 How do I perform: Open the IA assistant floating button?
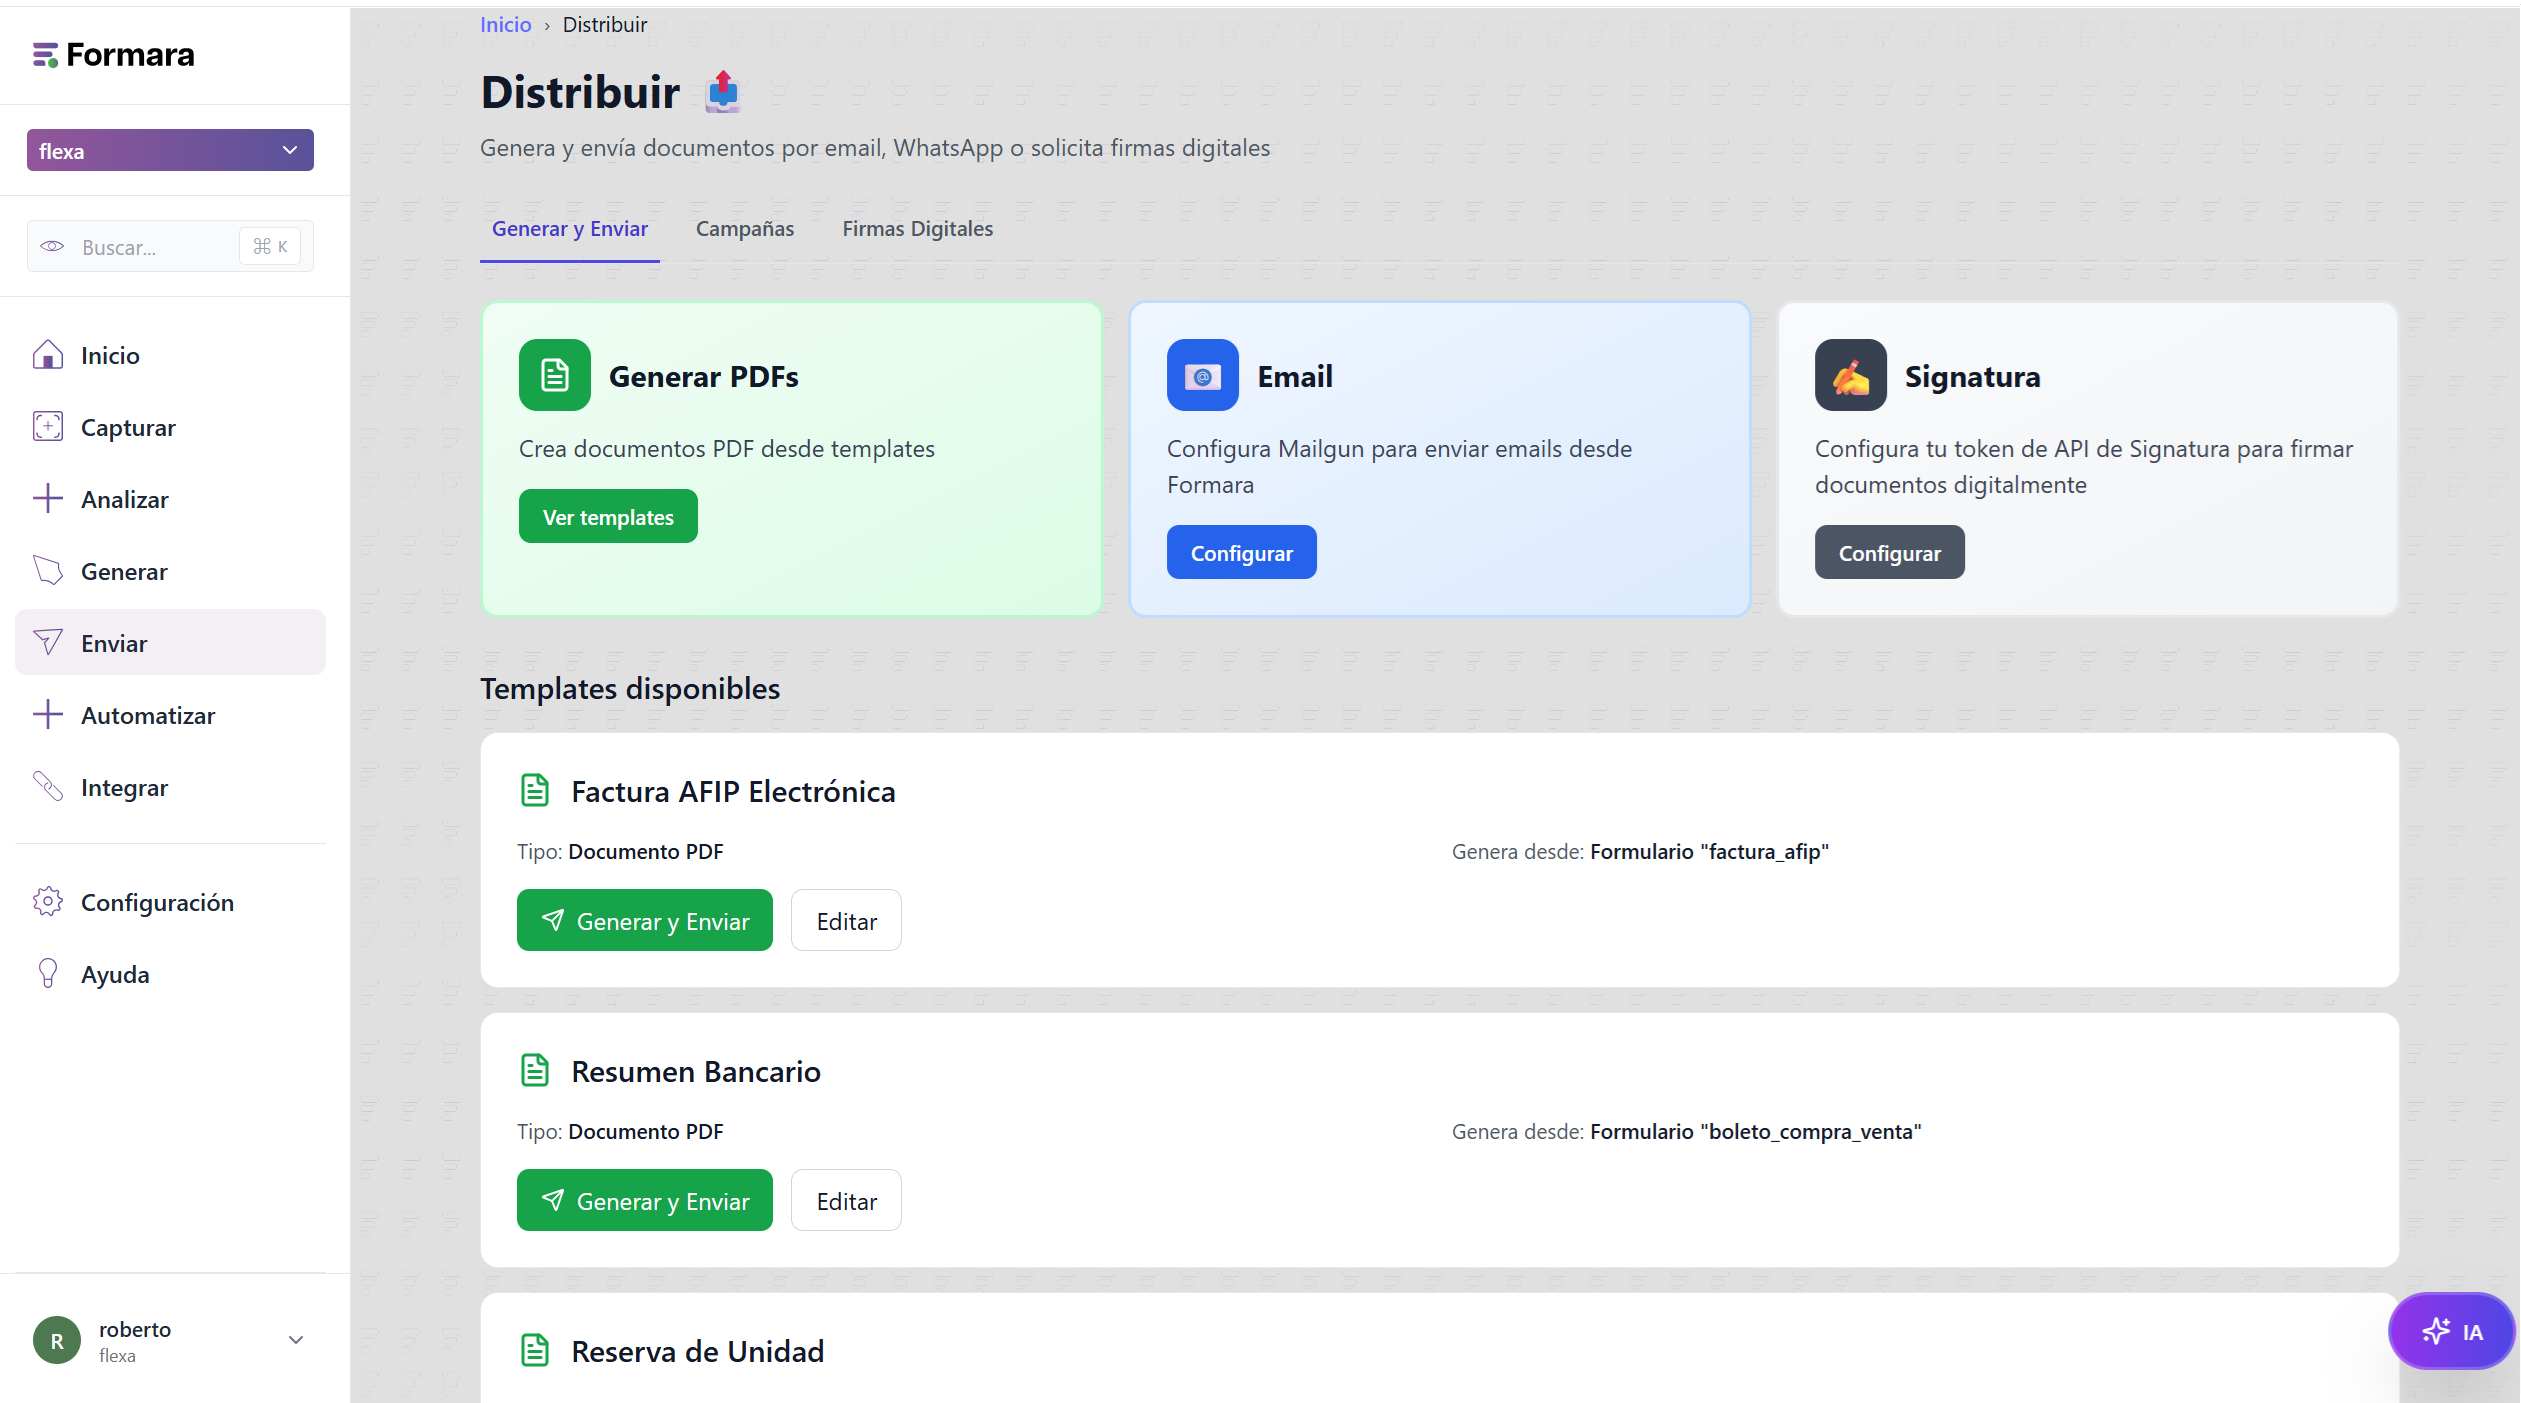pyautogui.click(x=2450, y=1331)
